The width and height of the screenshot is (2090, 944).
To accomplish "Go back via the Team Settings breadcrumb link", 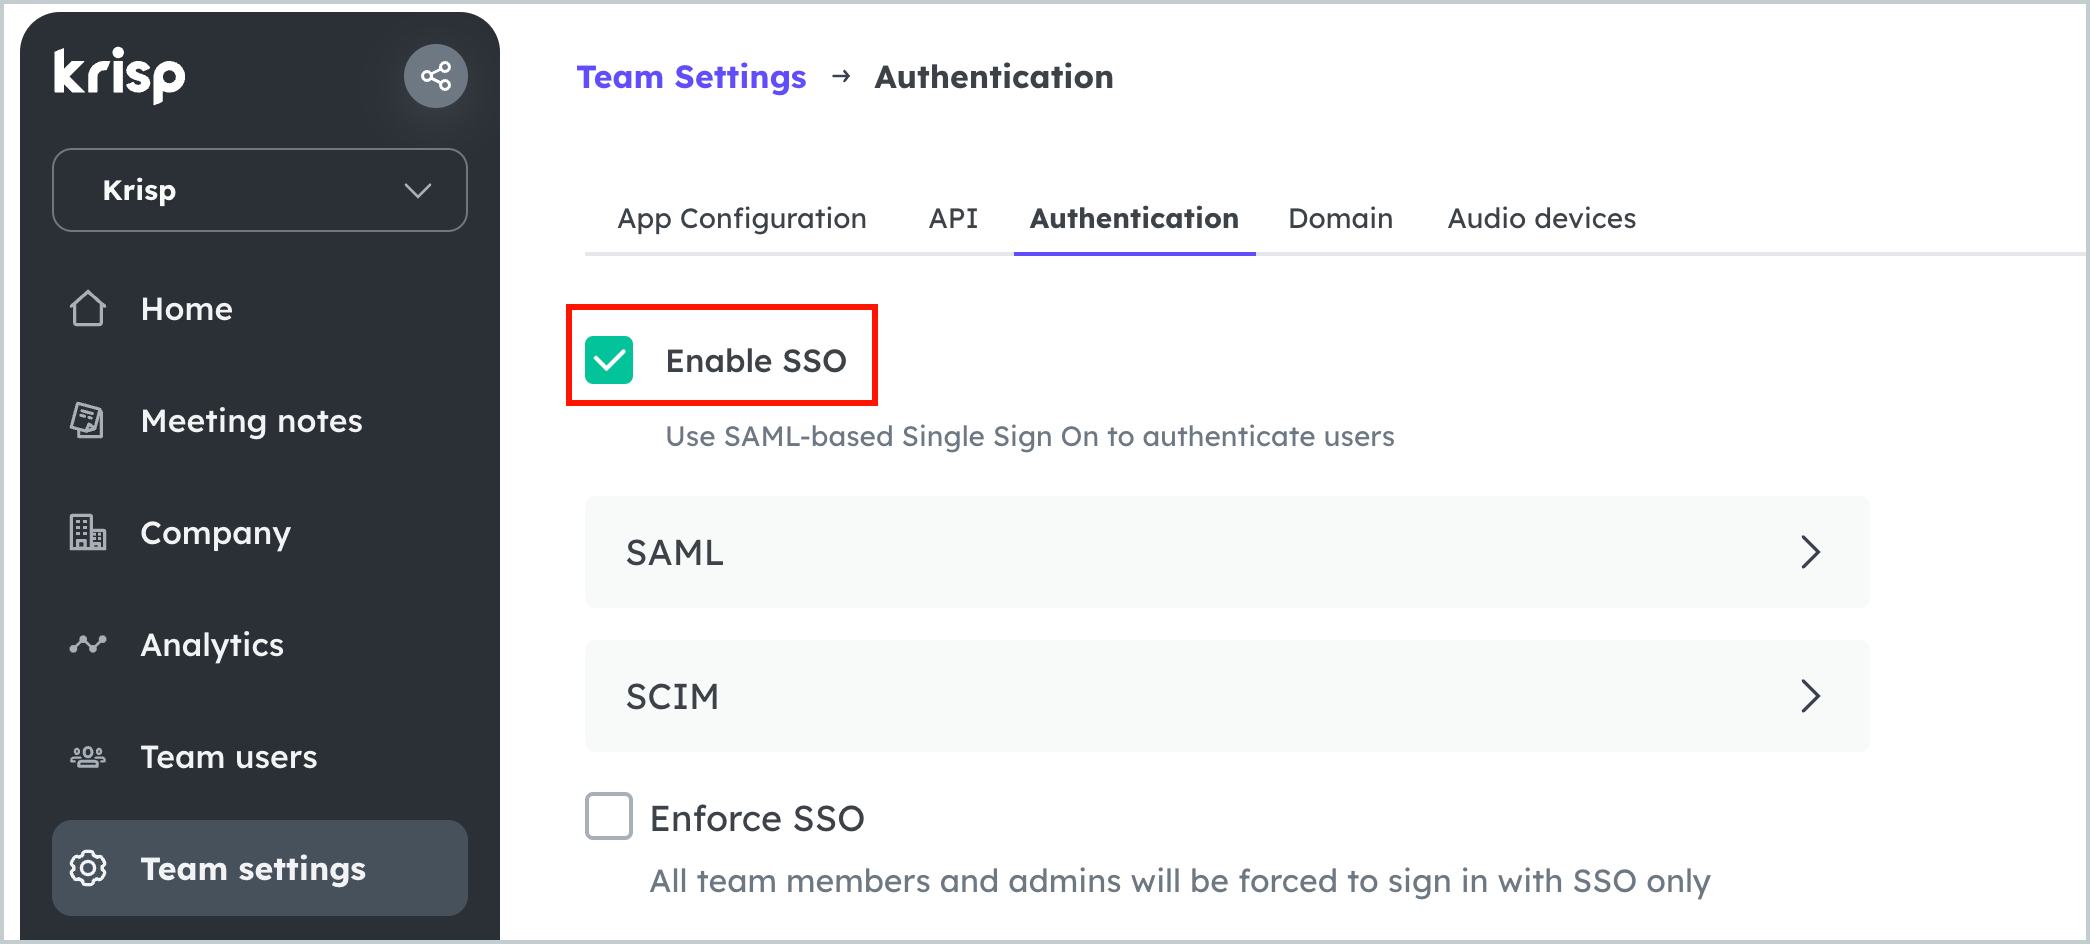I will [x=692, y=76].
